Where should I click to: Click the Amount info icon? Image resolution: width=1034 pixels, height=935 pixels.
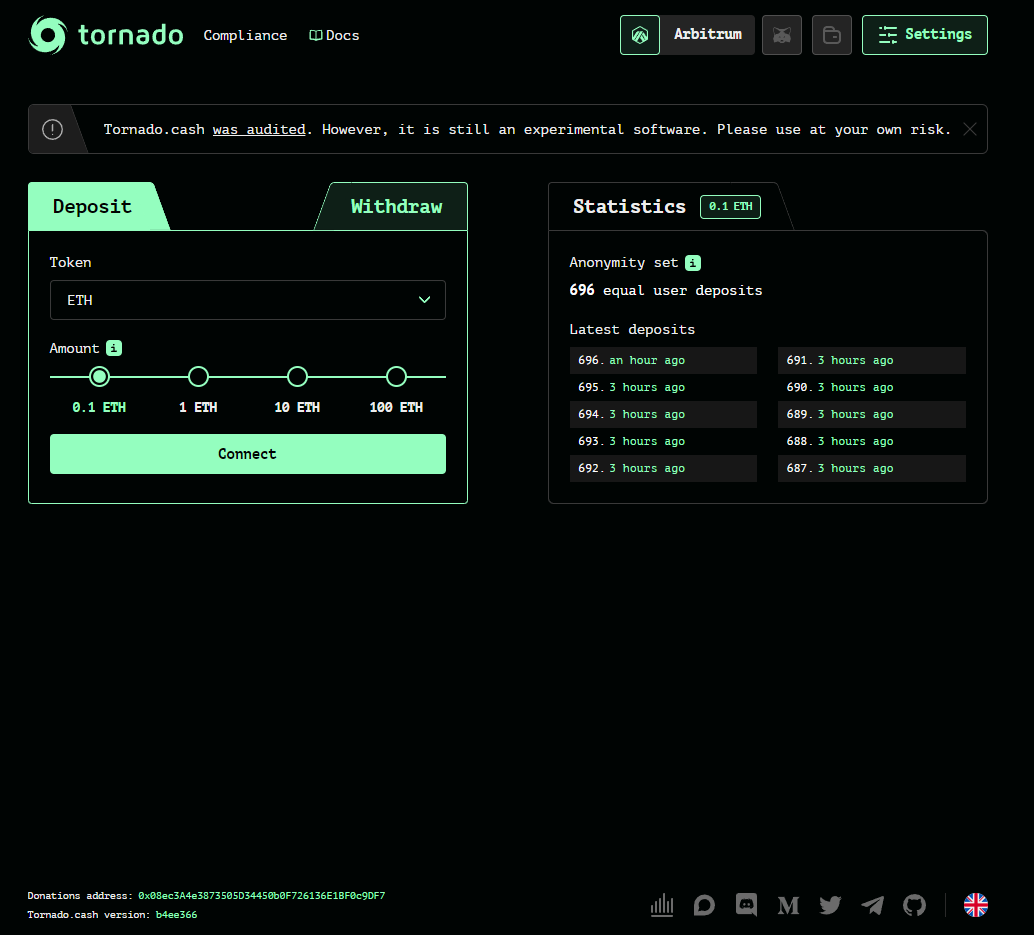(x=114, y=348)
